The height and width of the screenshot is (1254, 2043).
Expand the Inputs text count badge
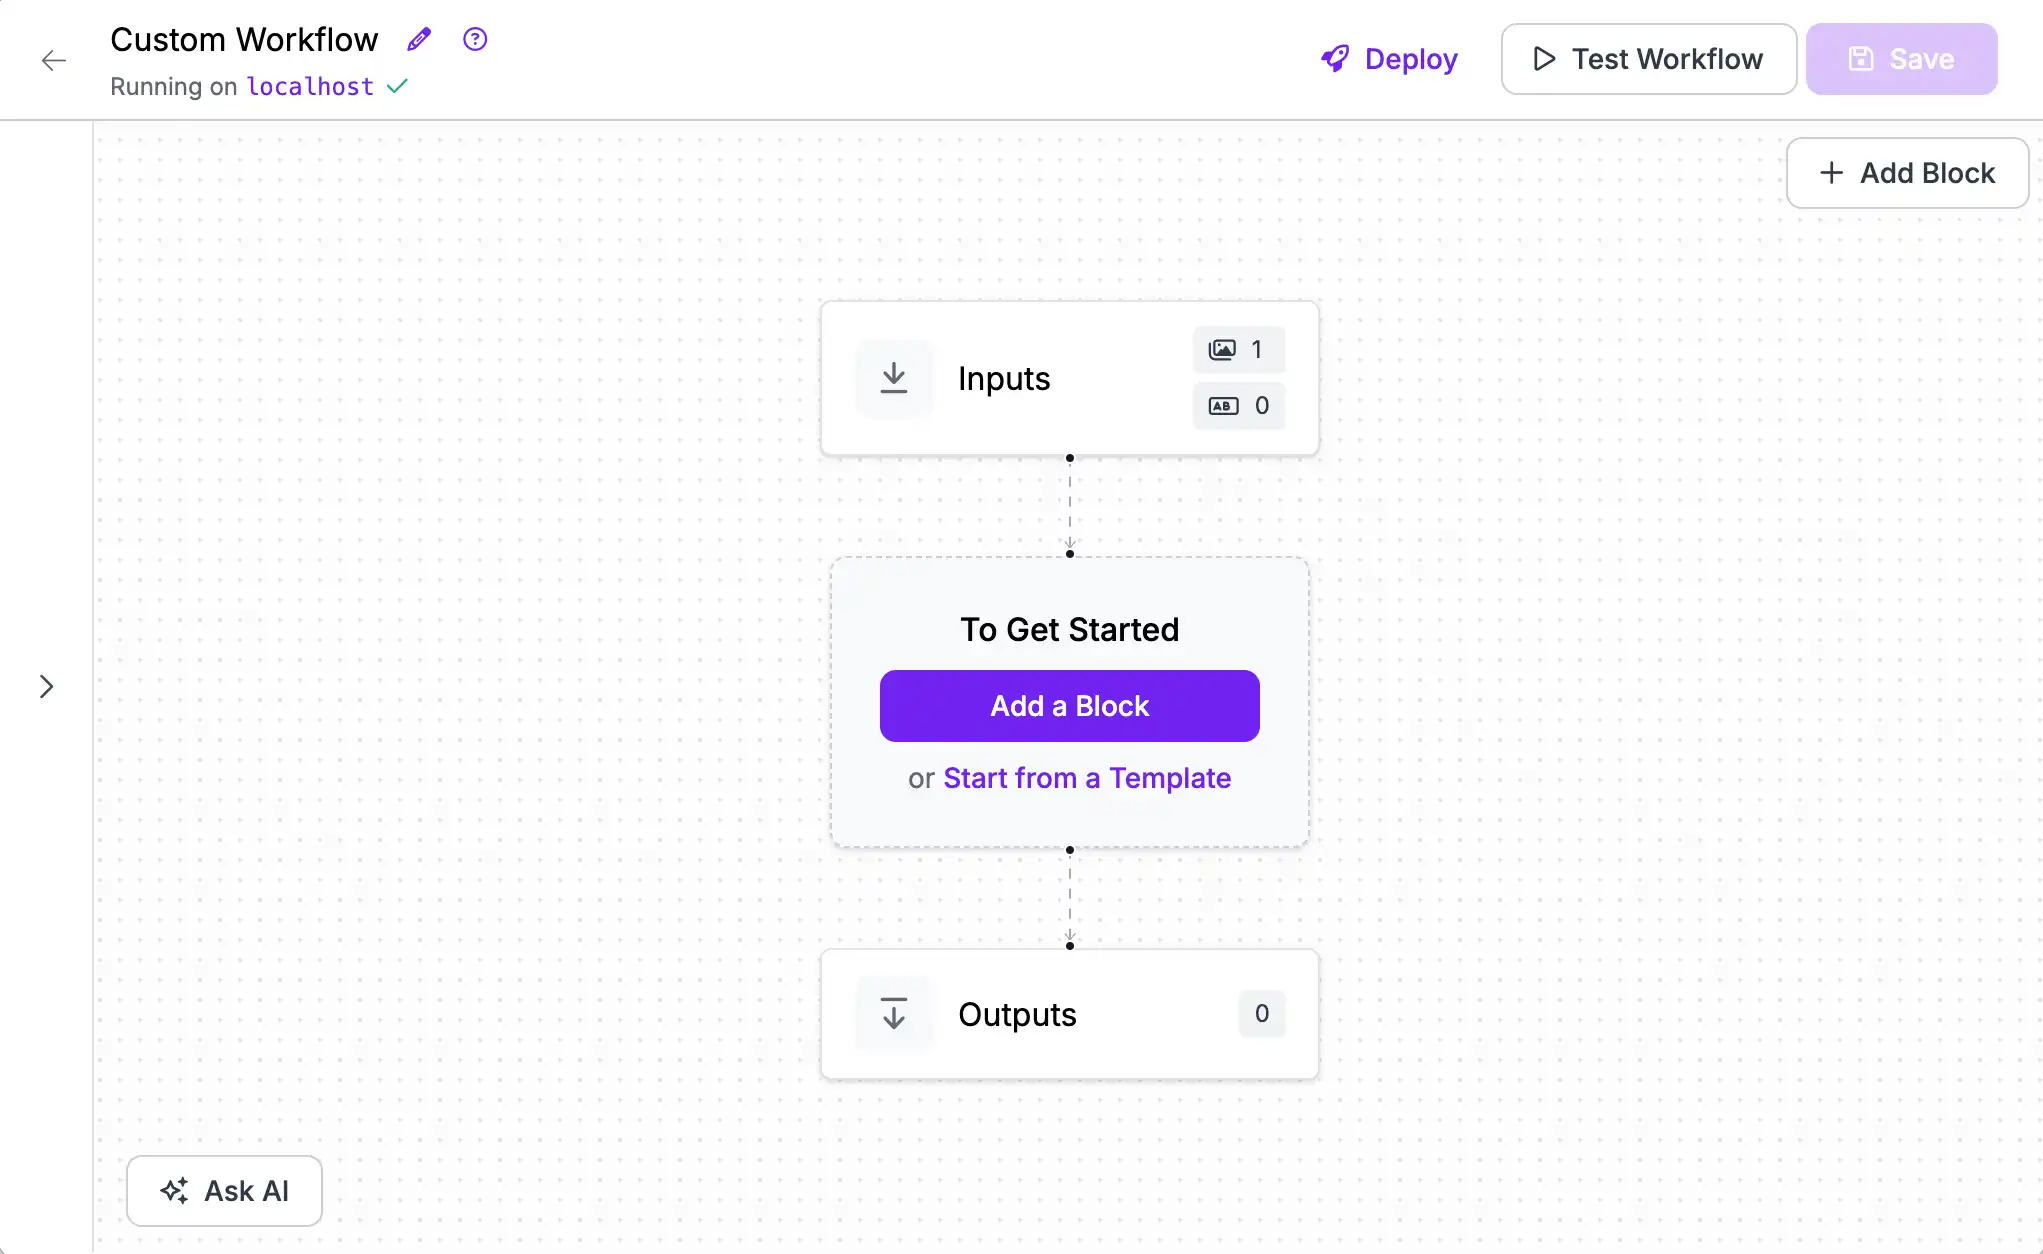pos(1237,406)
